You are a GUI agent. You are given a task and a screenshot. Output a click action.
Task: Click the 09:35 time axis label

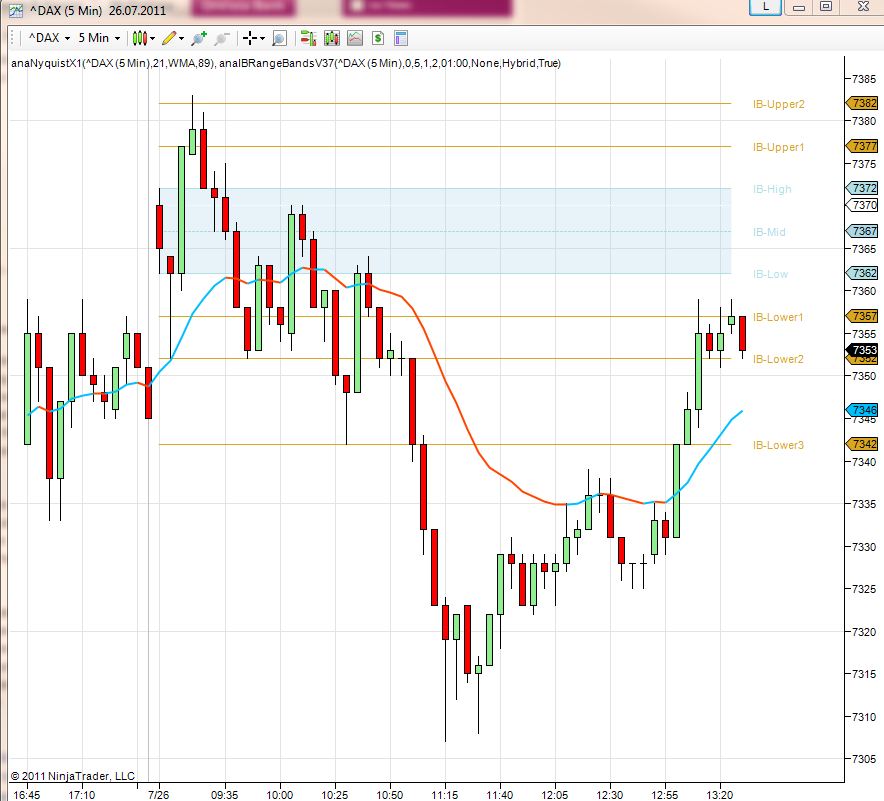pos(224,795)
